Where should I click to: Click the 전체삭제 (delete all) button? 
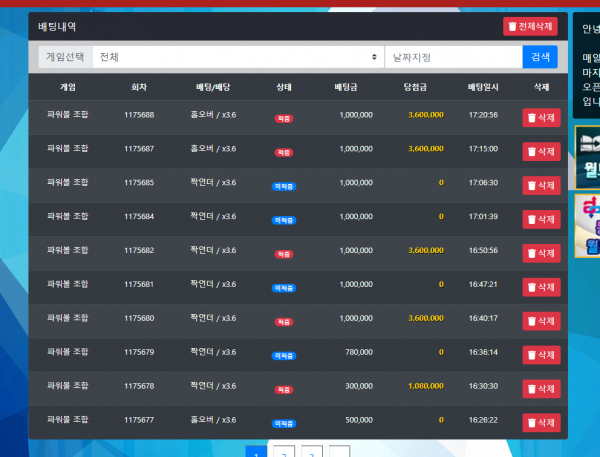(530, 27)
